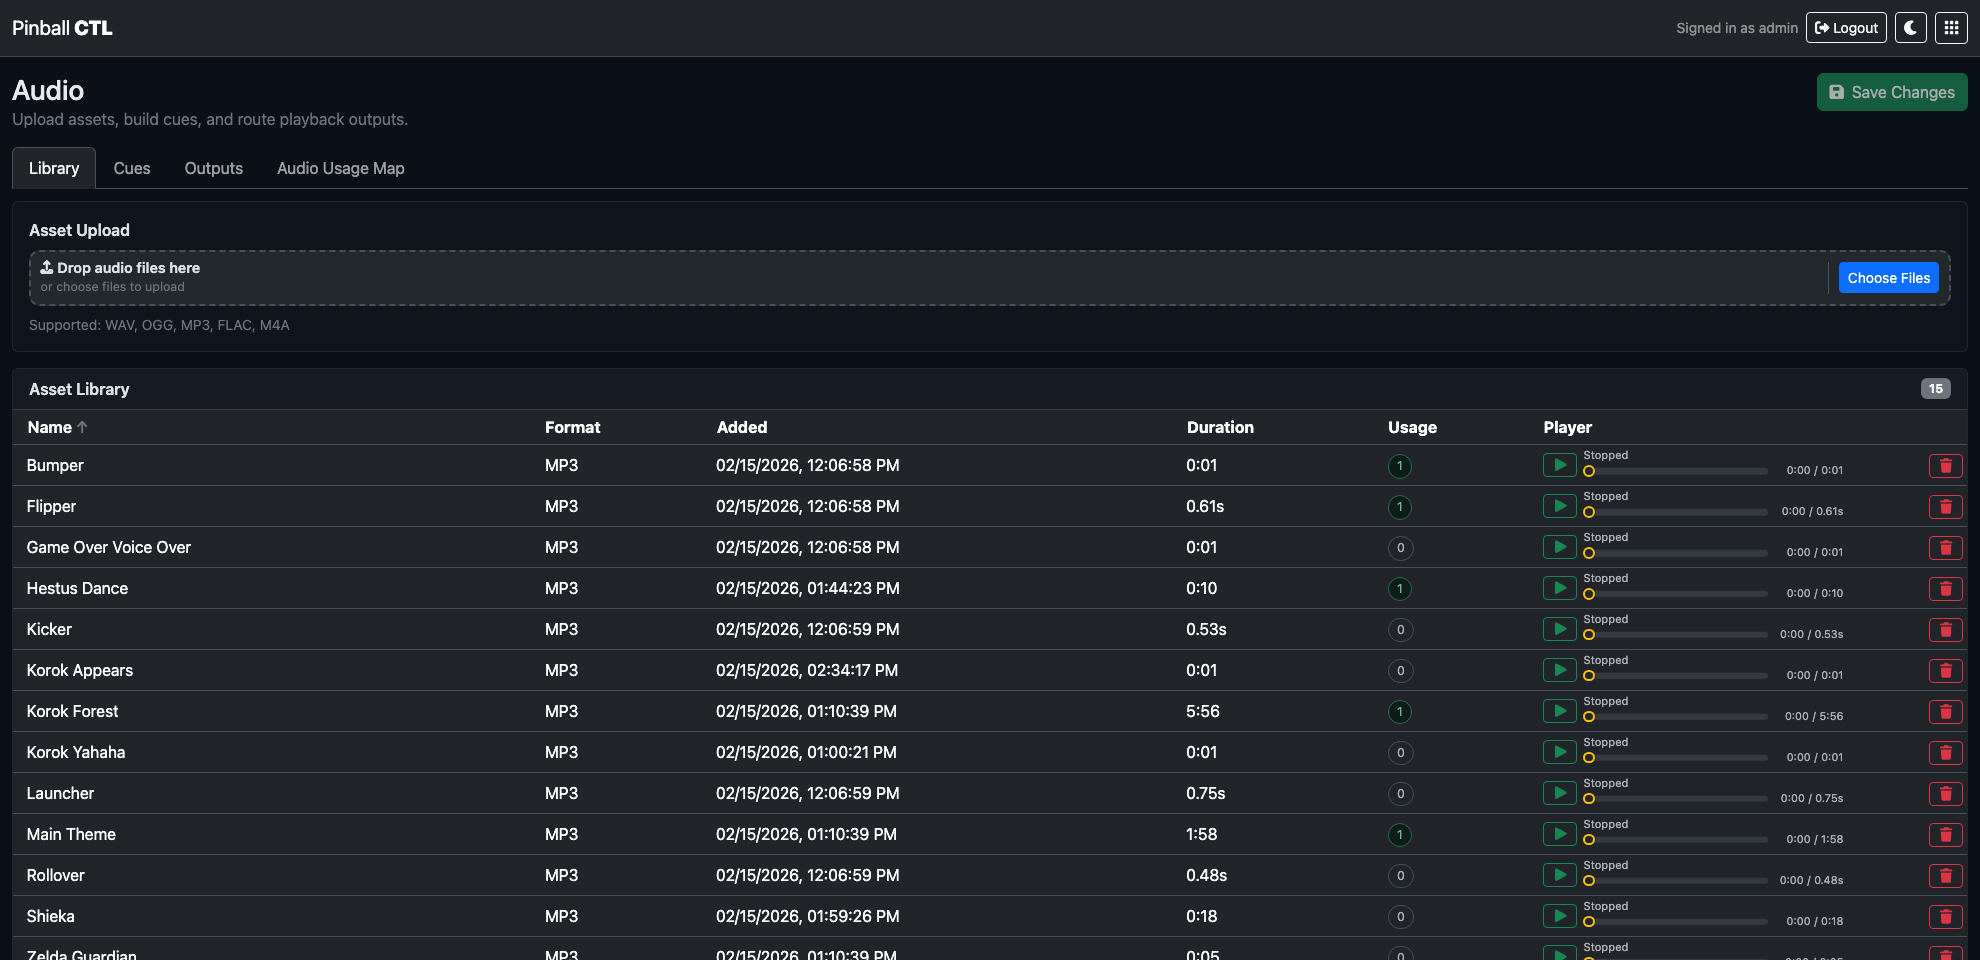The image size is (1980, 960).
Task: Play the Korok Forest track
Action: tap(1559, 711)
